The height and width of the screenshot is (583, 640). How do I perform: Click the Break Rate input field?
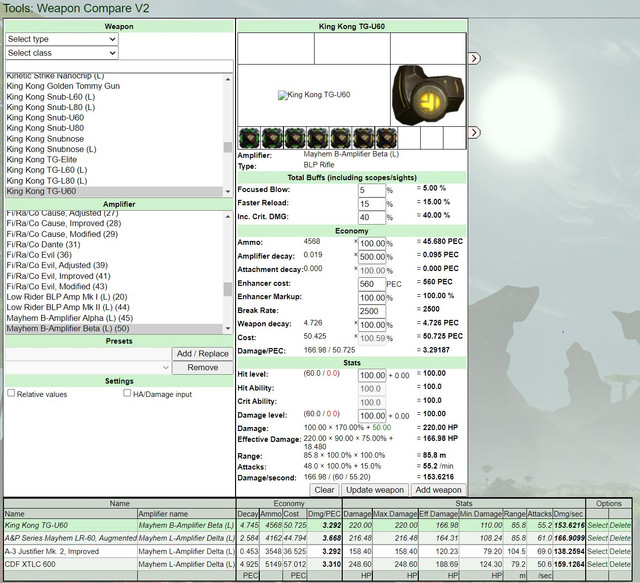pos(371,310)
